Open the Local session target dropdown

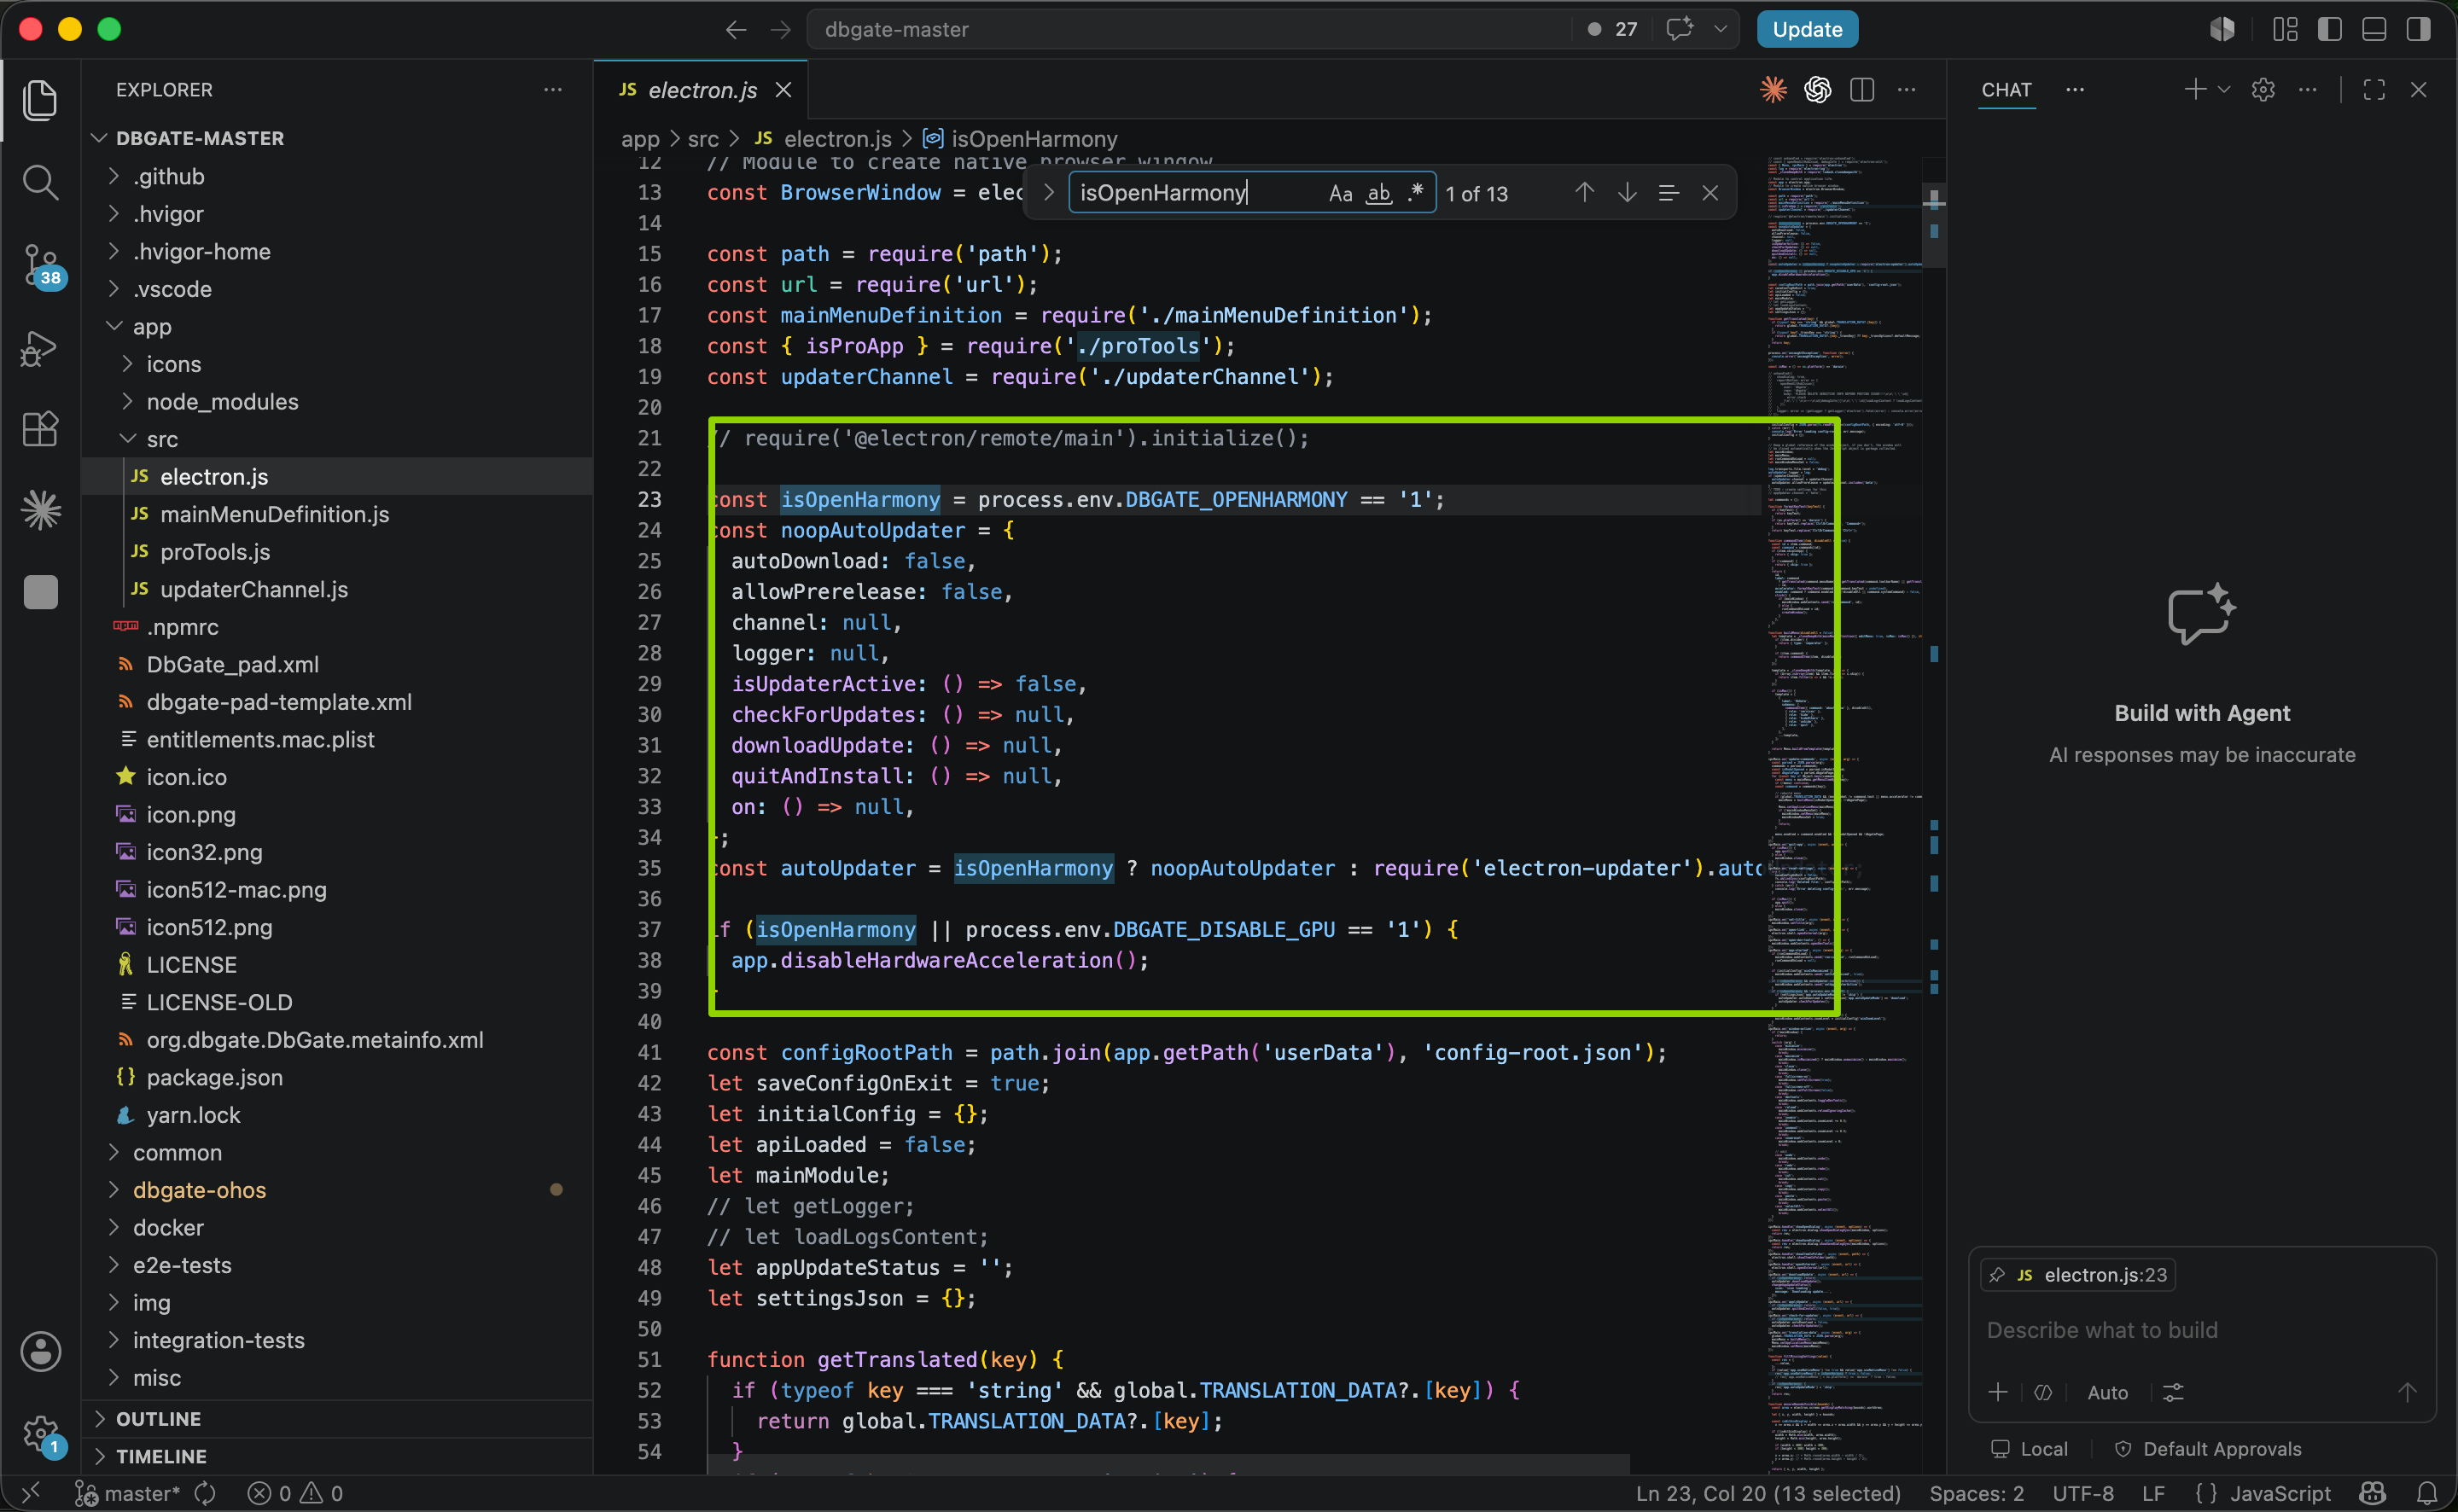pyautogui.click(x=2030, y=1449)
